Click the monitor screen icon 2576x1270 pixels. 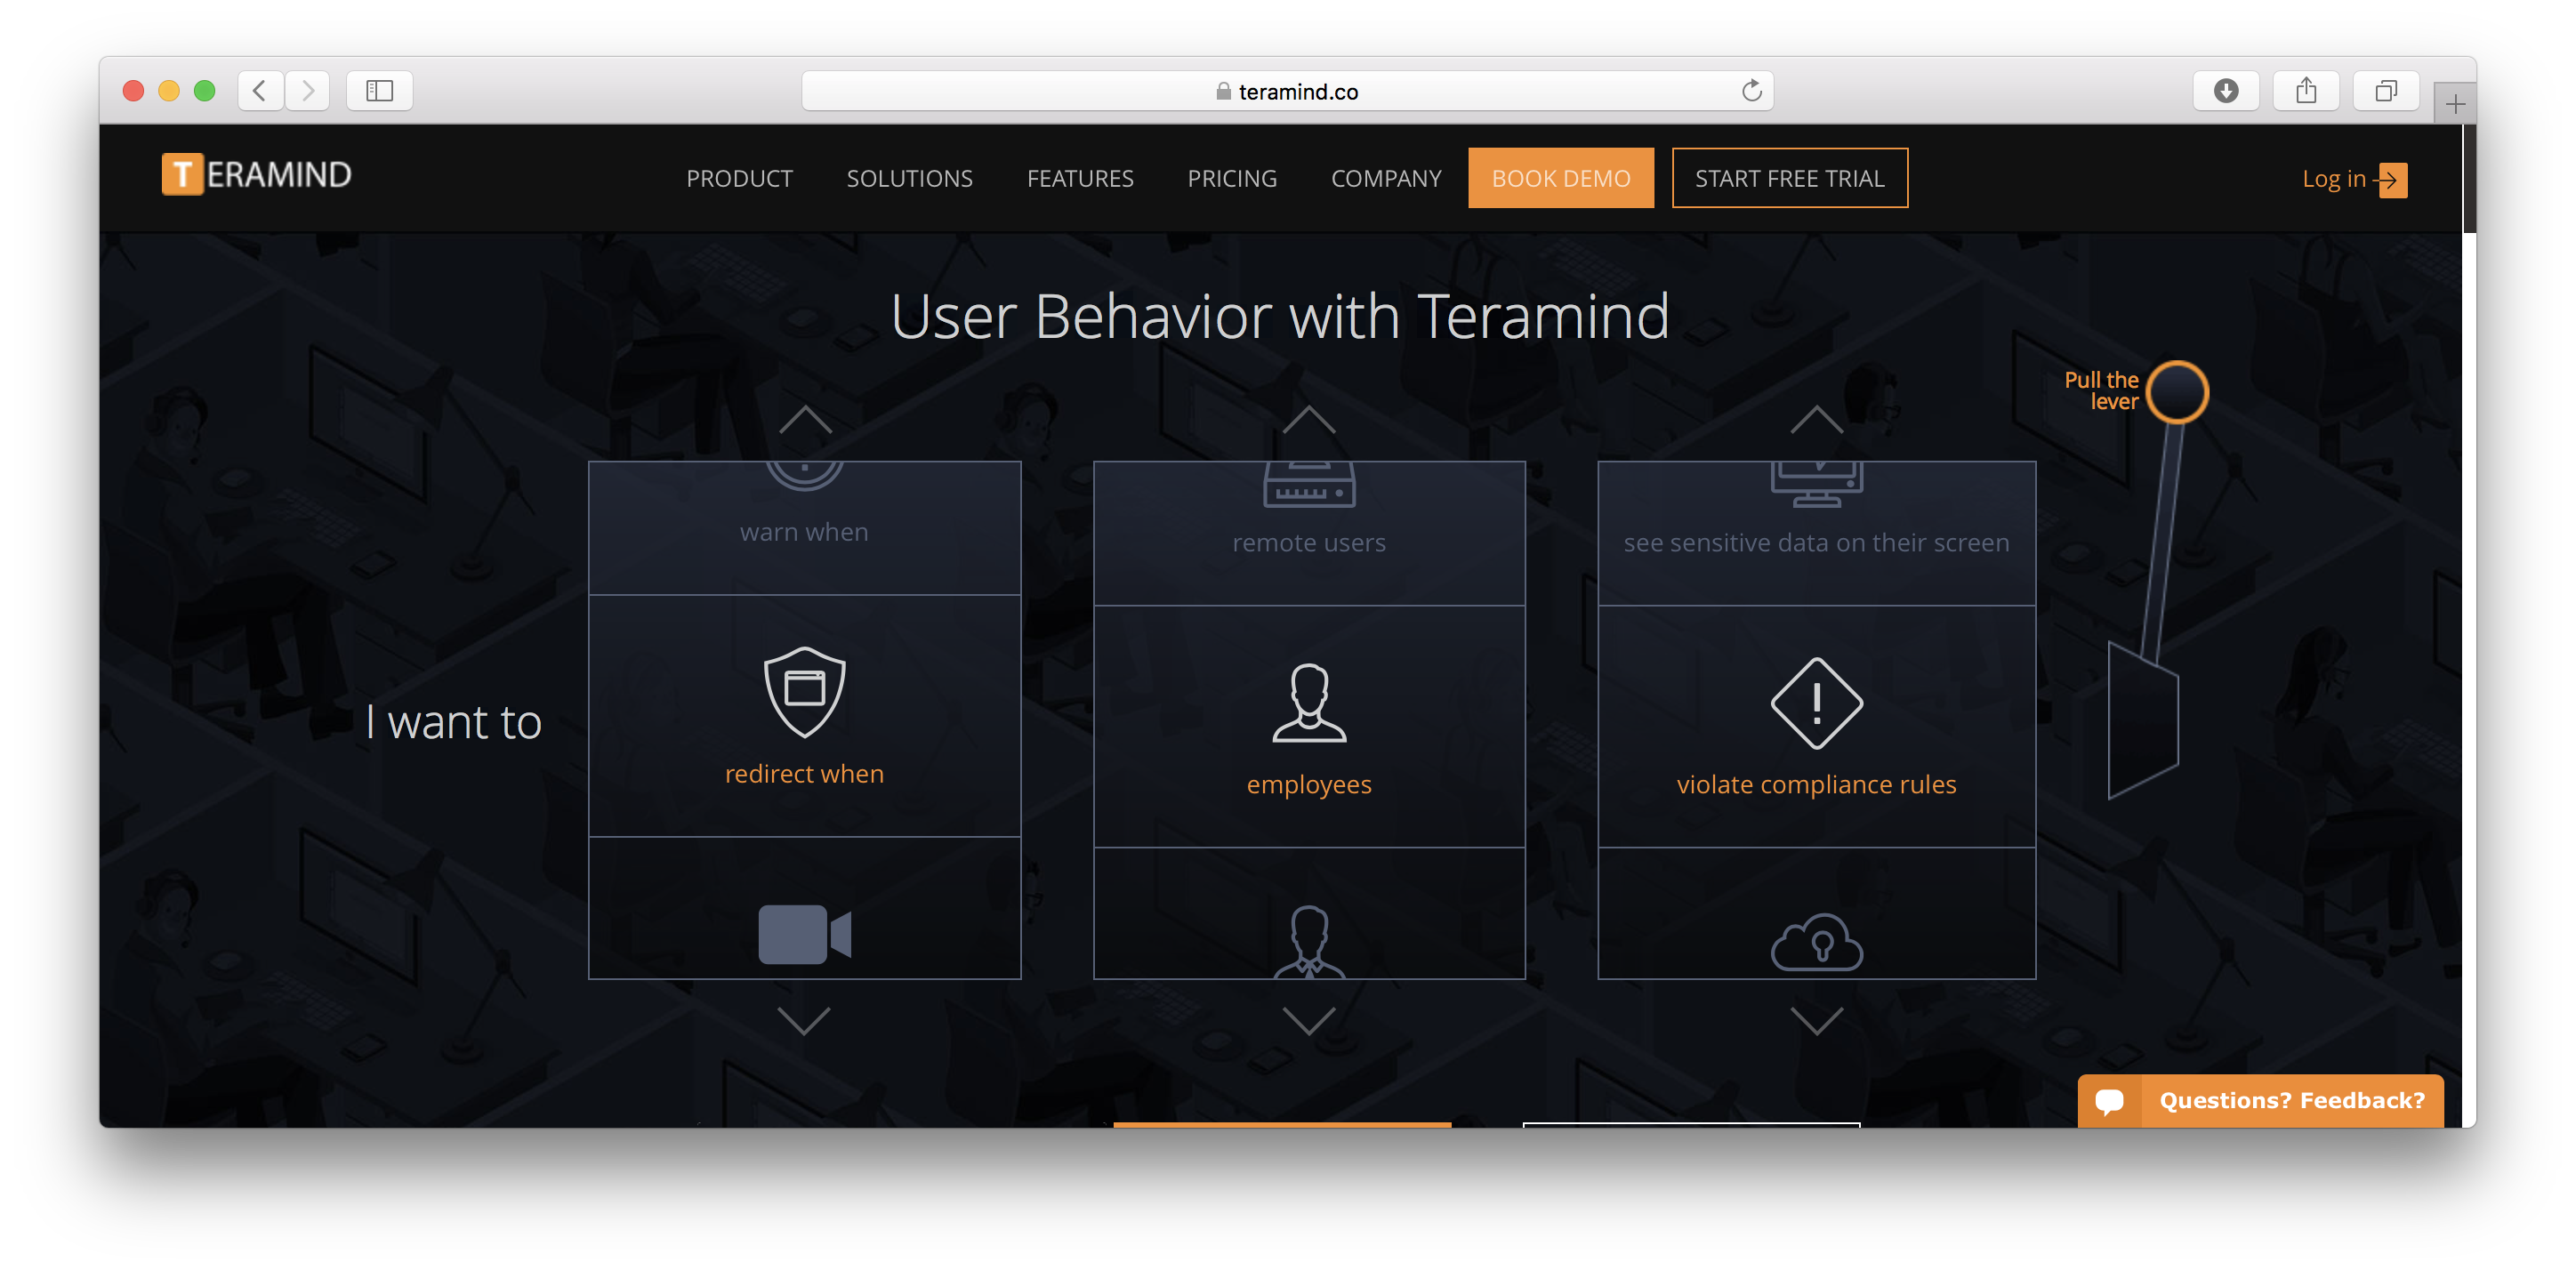tap(1816, 484)
